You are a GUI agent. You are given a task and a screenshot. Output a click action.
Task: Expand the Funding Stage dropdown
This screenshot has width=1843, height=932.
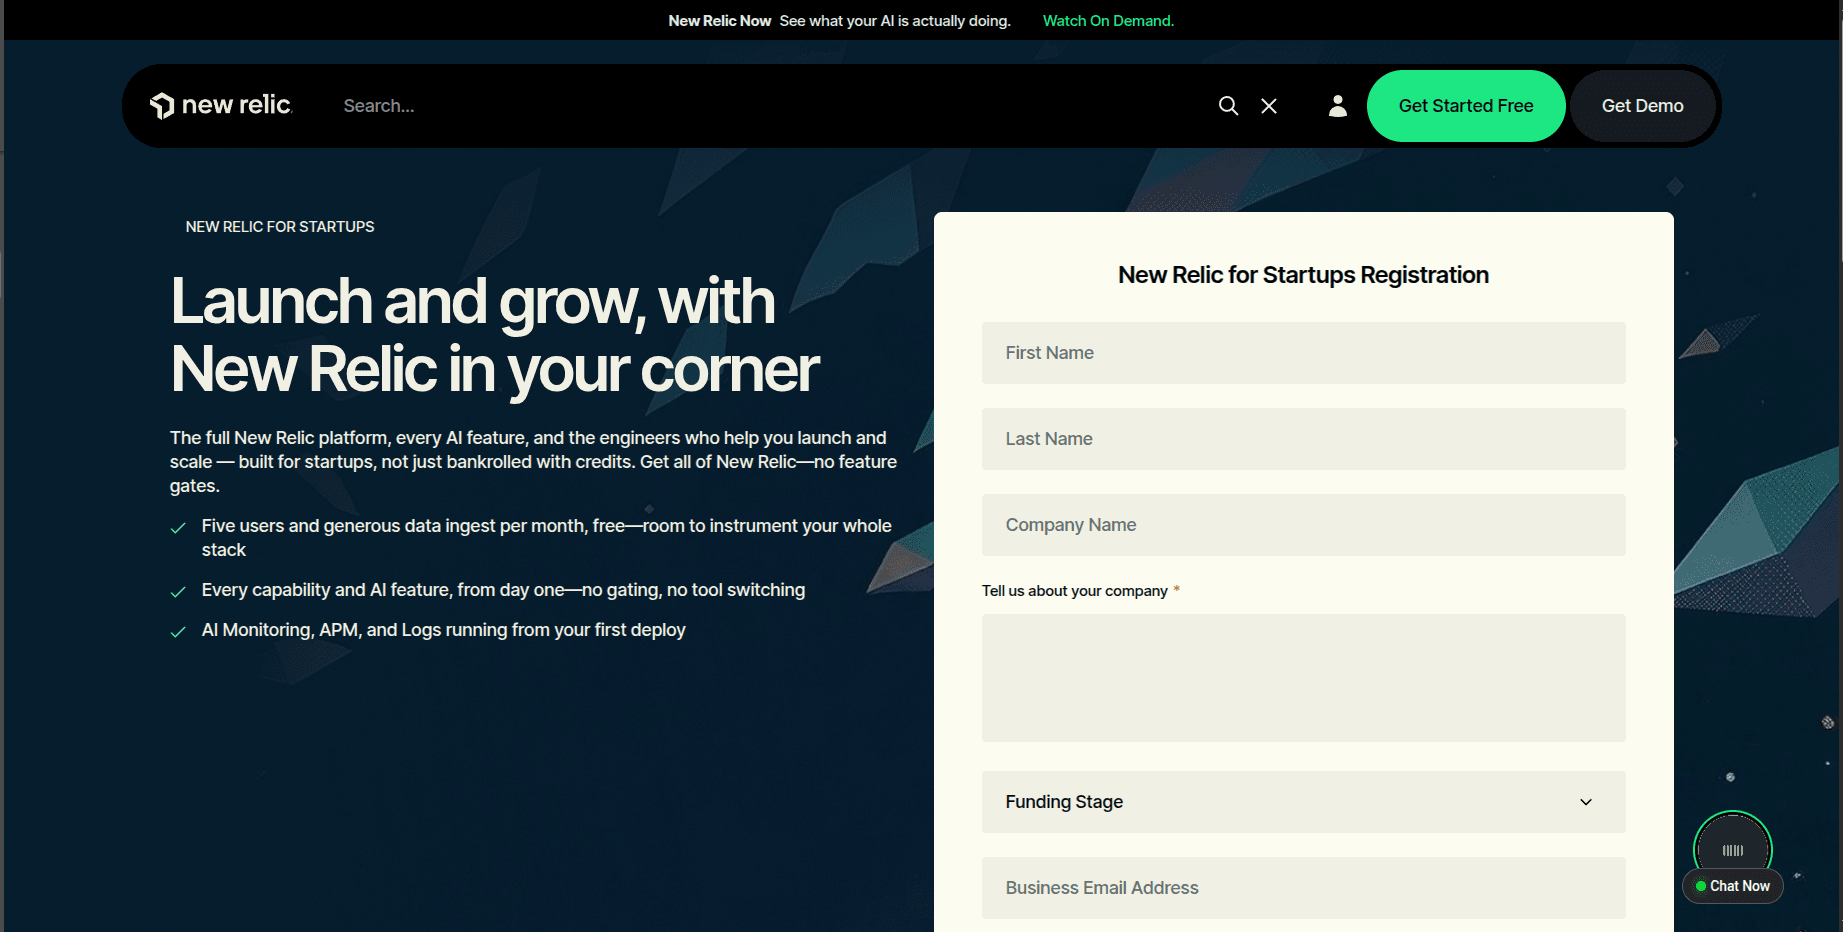coord(1303,802)
